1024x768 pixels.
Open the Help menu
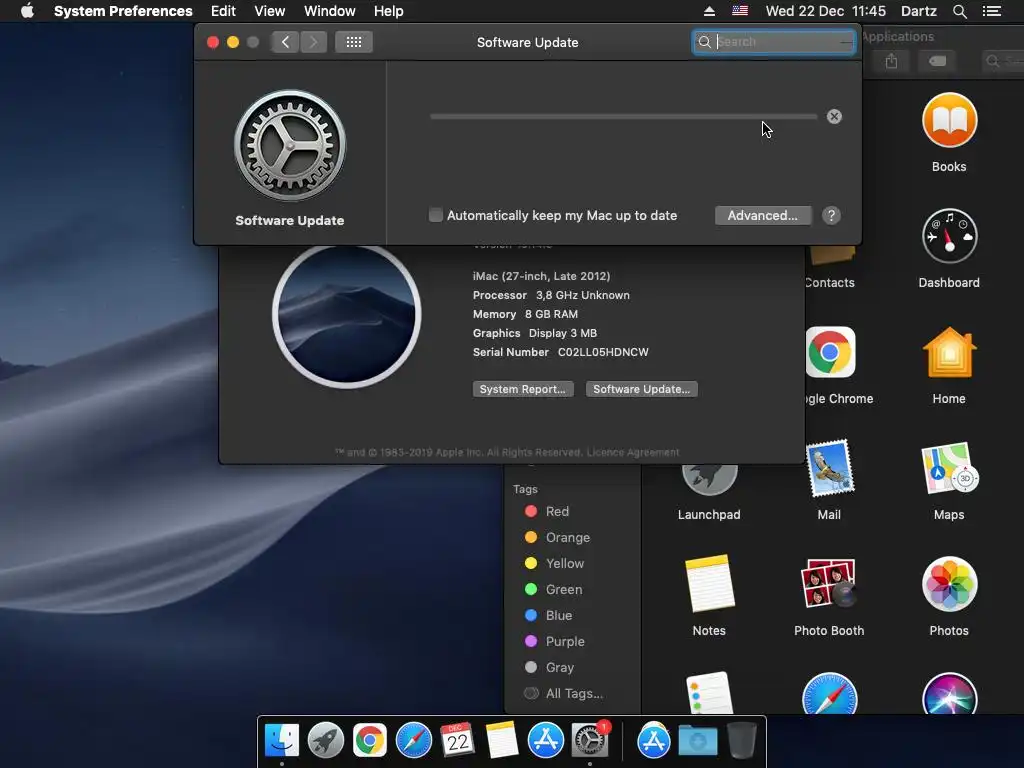pyautogui.click(x=389, y=11)
